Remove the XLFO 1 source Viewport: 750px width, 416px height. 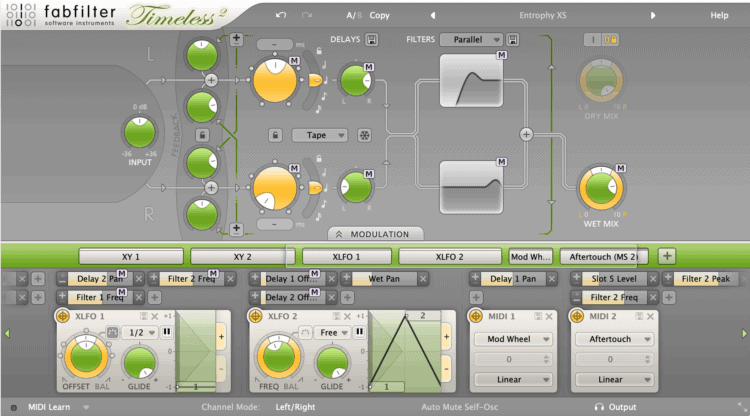(154, 316)
